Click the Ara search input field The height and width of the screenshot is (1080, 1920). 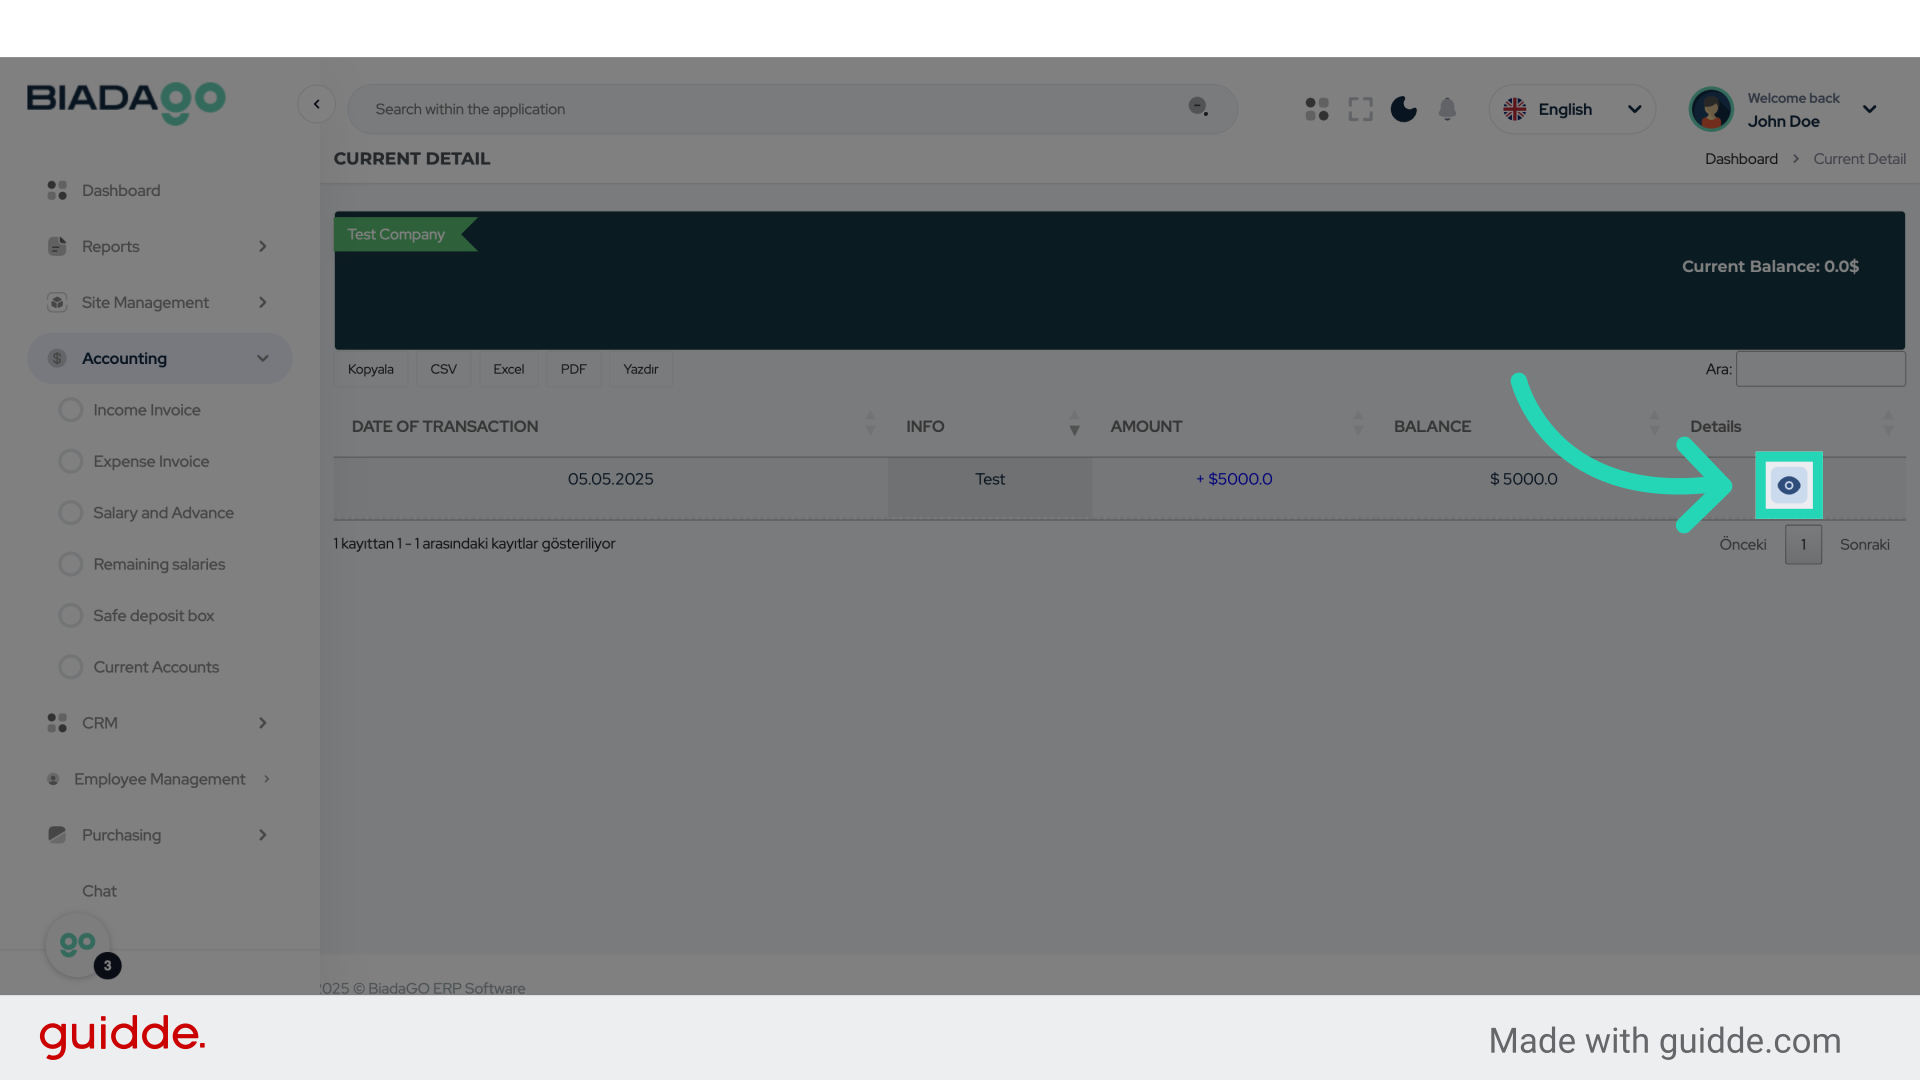1820,369
